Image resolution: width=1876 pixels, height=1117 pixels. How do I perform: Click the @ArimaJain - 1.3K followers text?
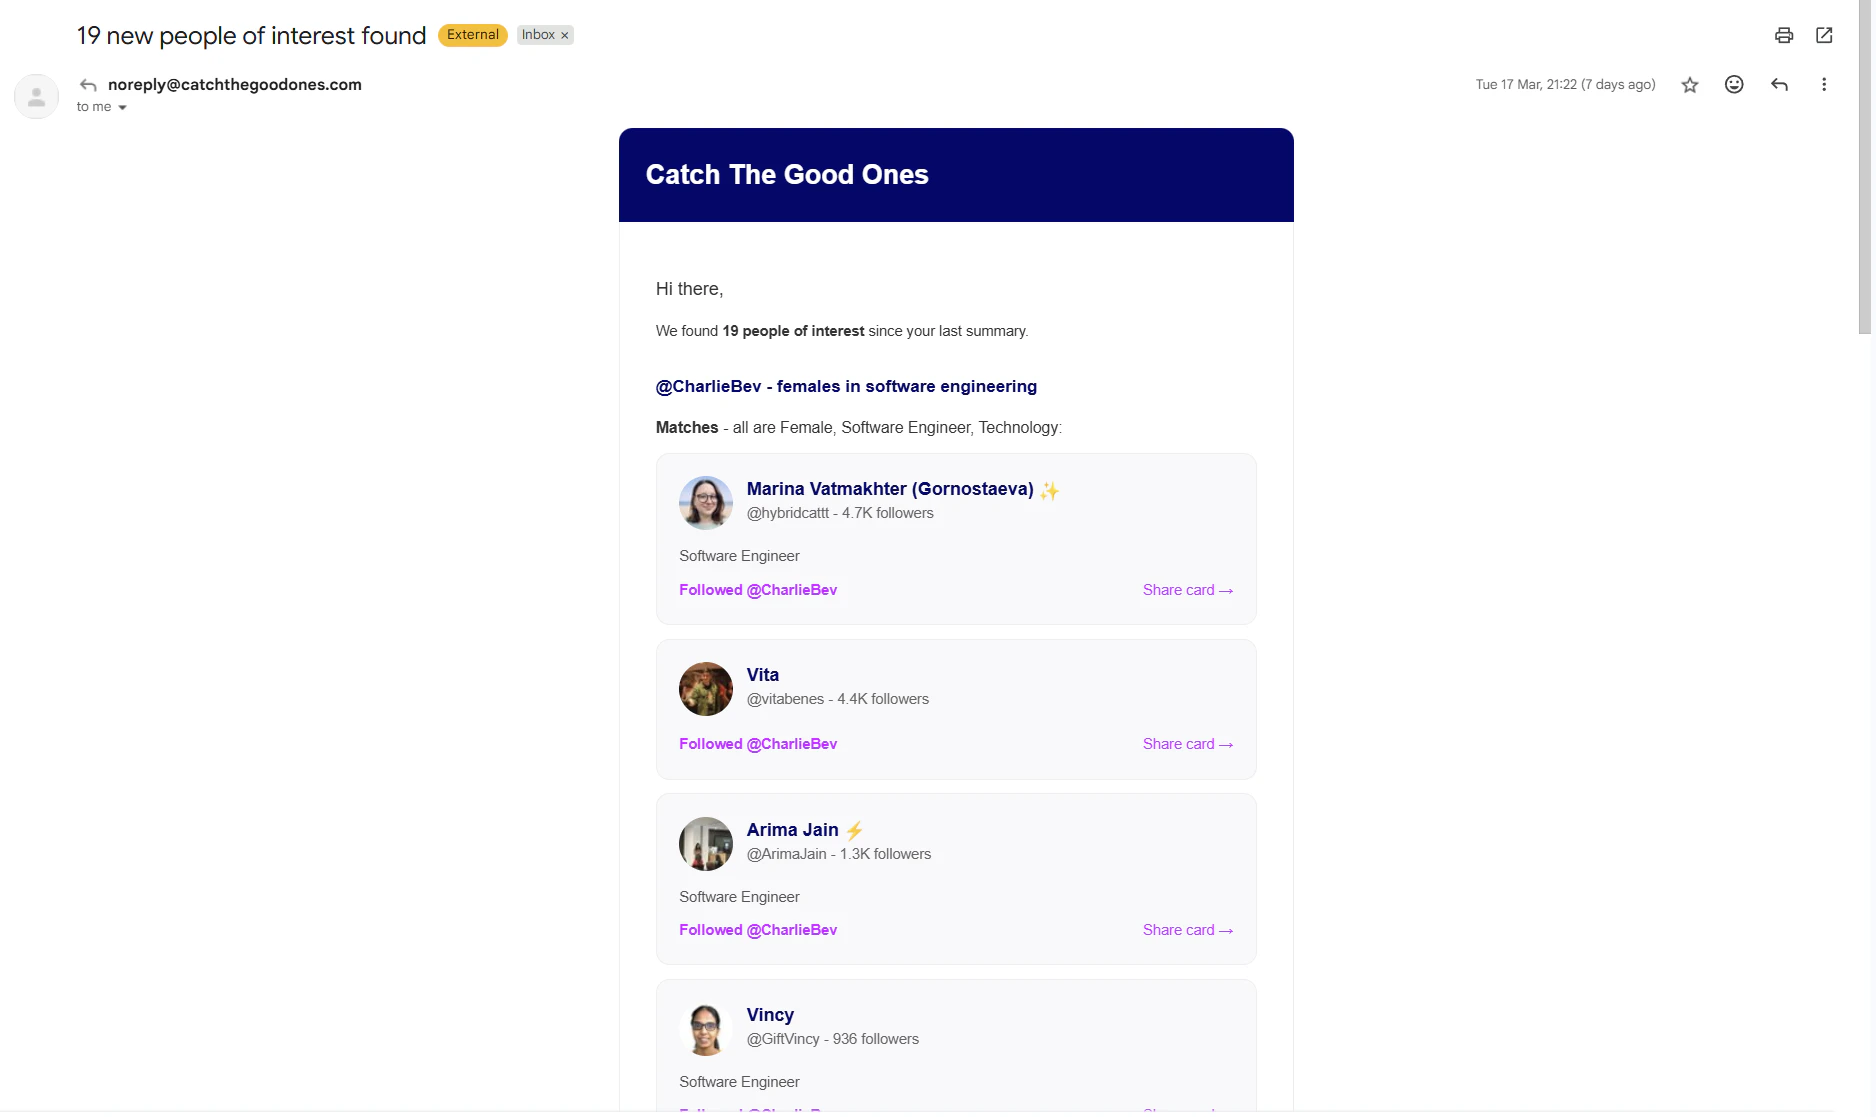click(839, 854)
